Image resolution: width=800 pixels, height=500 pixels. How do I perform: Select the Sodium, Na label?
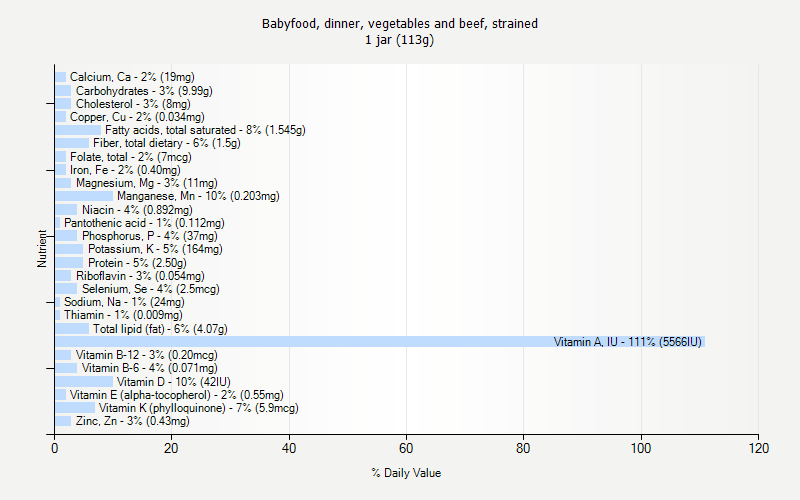point(124,302)
